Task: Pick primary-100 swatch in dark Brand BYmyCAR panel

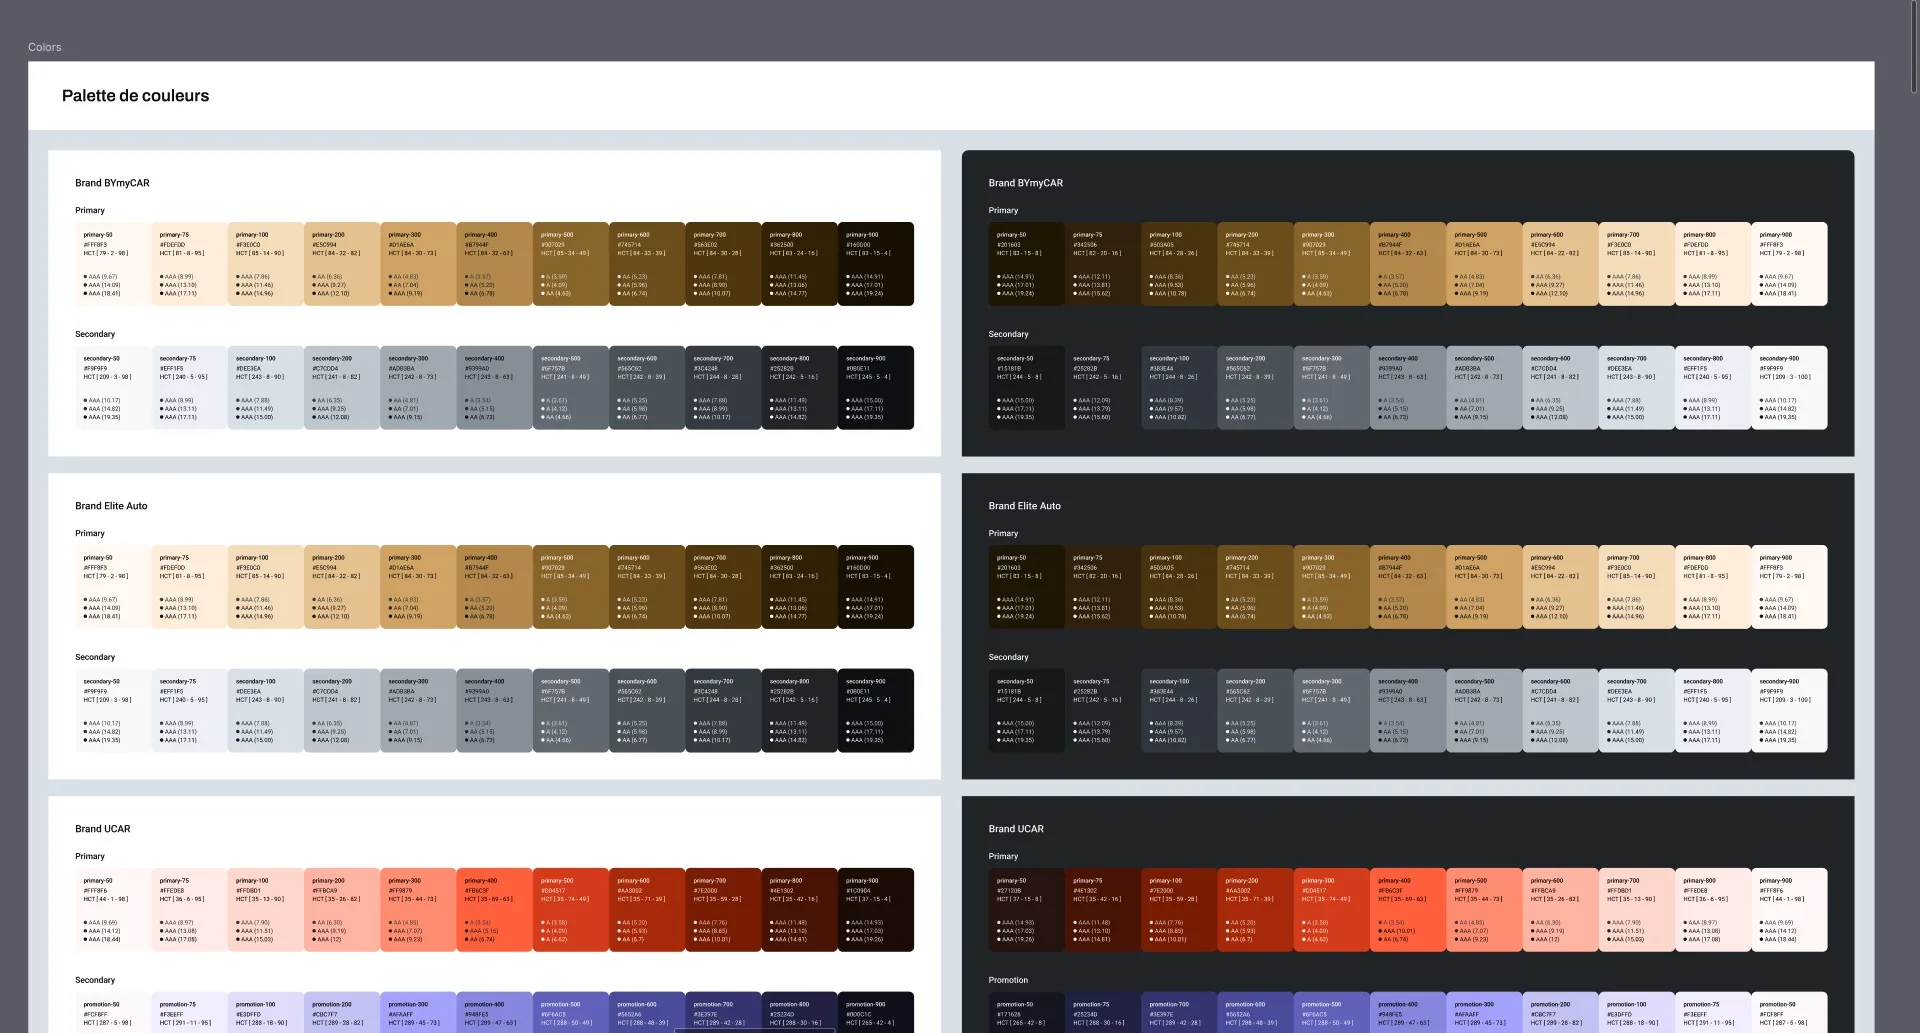Action: pyautogui.click(x=1179, y=264)
